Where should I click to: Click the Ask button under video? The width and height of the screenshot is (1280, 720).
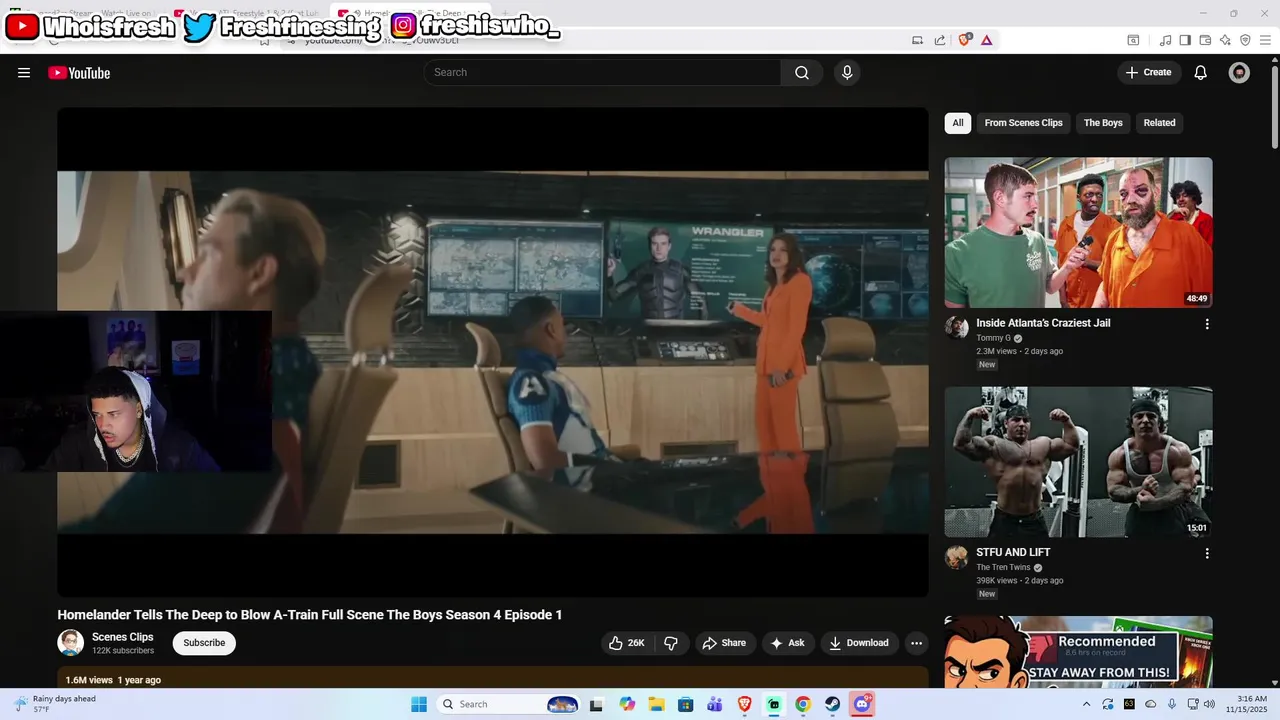[788, 643]
